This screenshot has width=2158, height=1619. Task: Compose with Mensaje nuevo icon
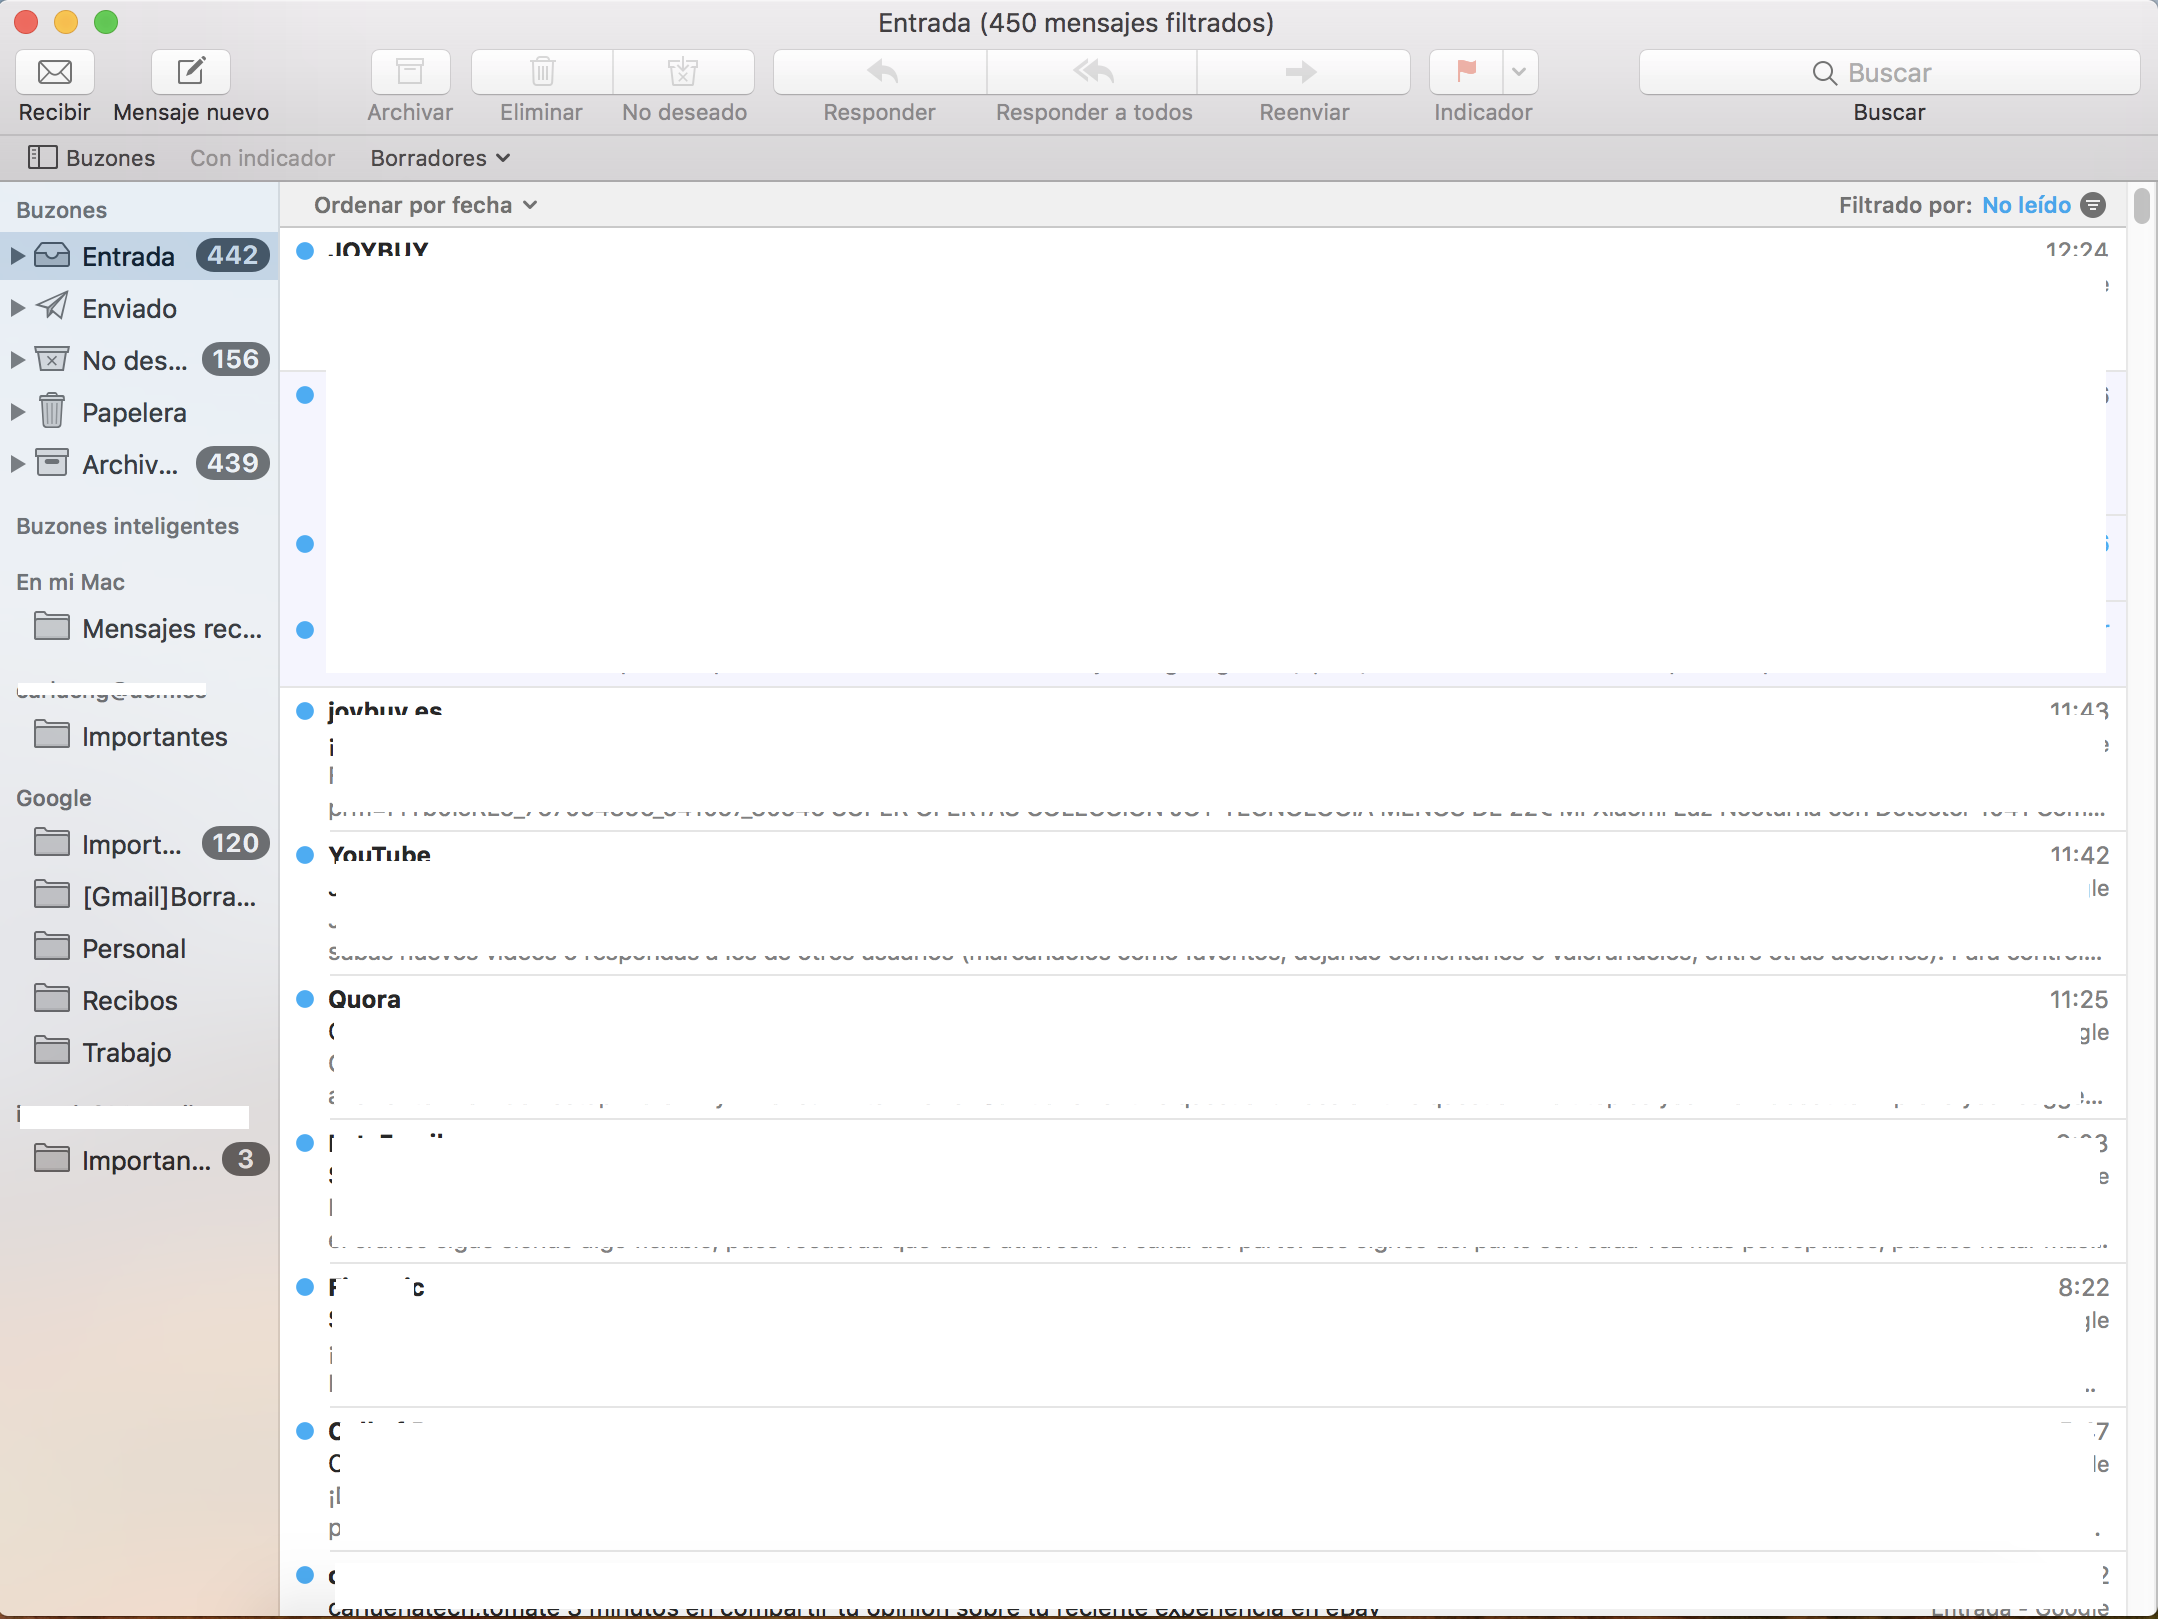(x=190, y=72)
